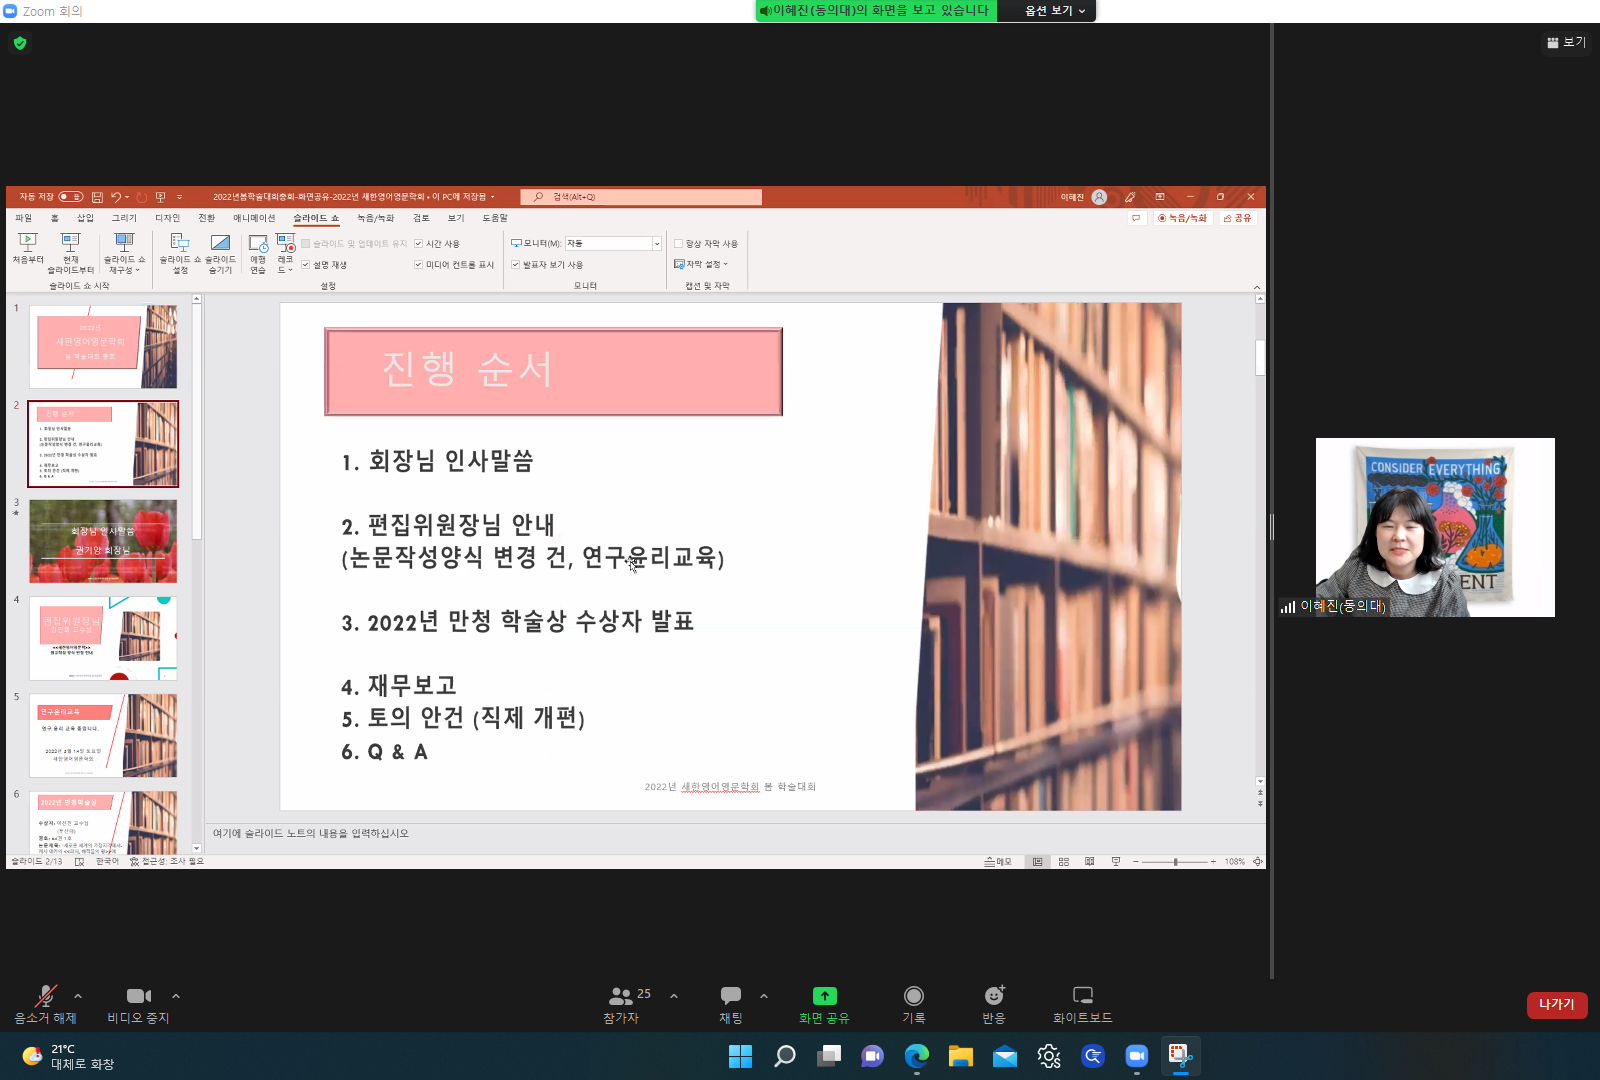The height and width of the screenshot is (1080, 1600).
Task: Switch to the 애니메이션 ribbon tab
Action: [x=254, y=218]
